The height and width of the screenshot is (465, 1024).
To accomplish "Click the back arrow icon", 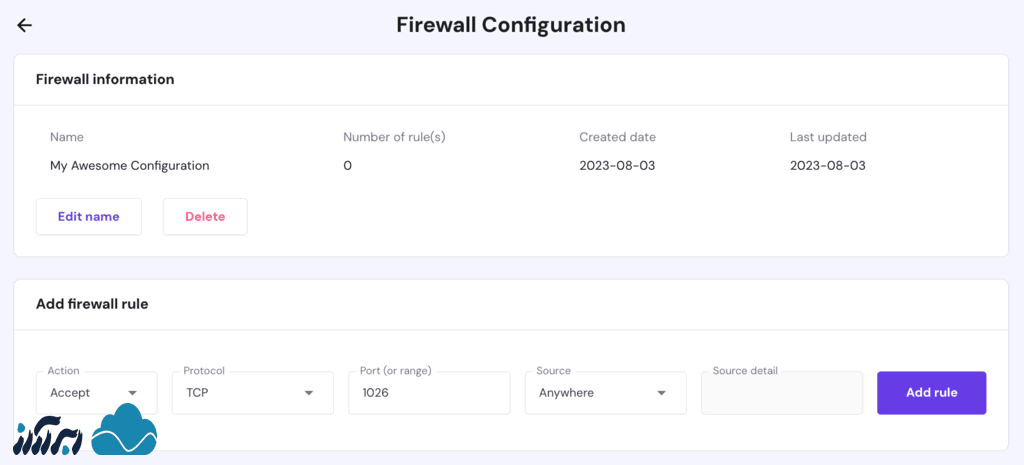I will 25,25.
